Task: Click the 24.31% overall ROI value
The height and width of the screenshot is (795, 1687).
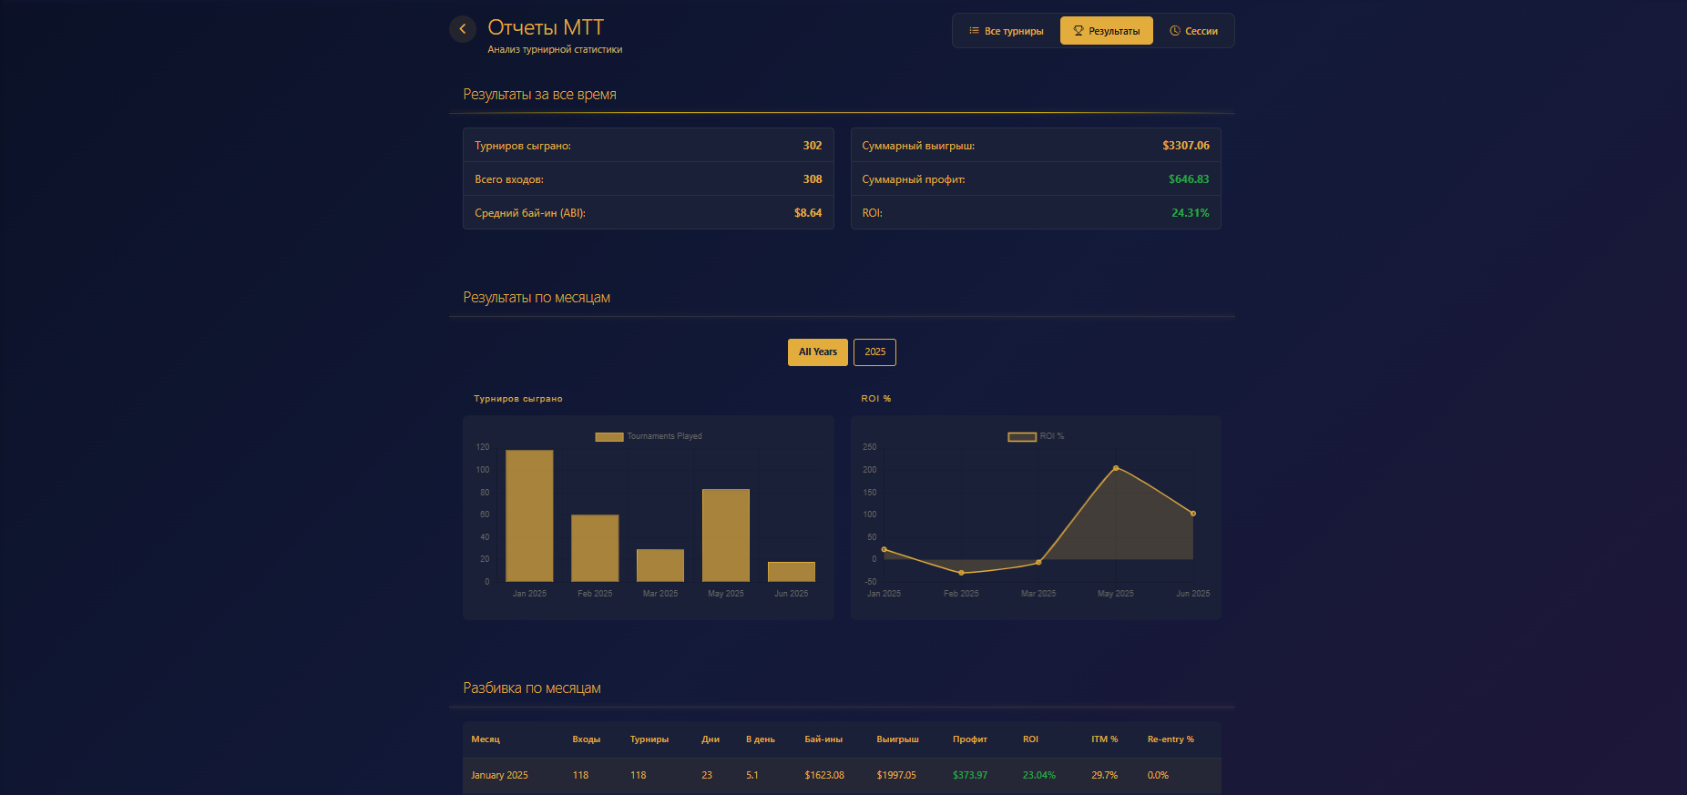Action: [1190, 214]
